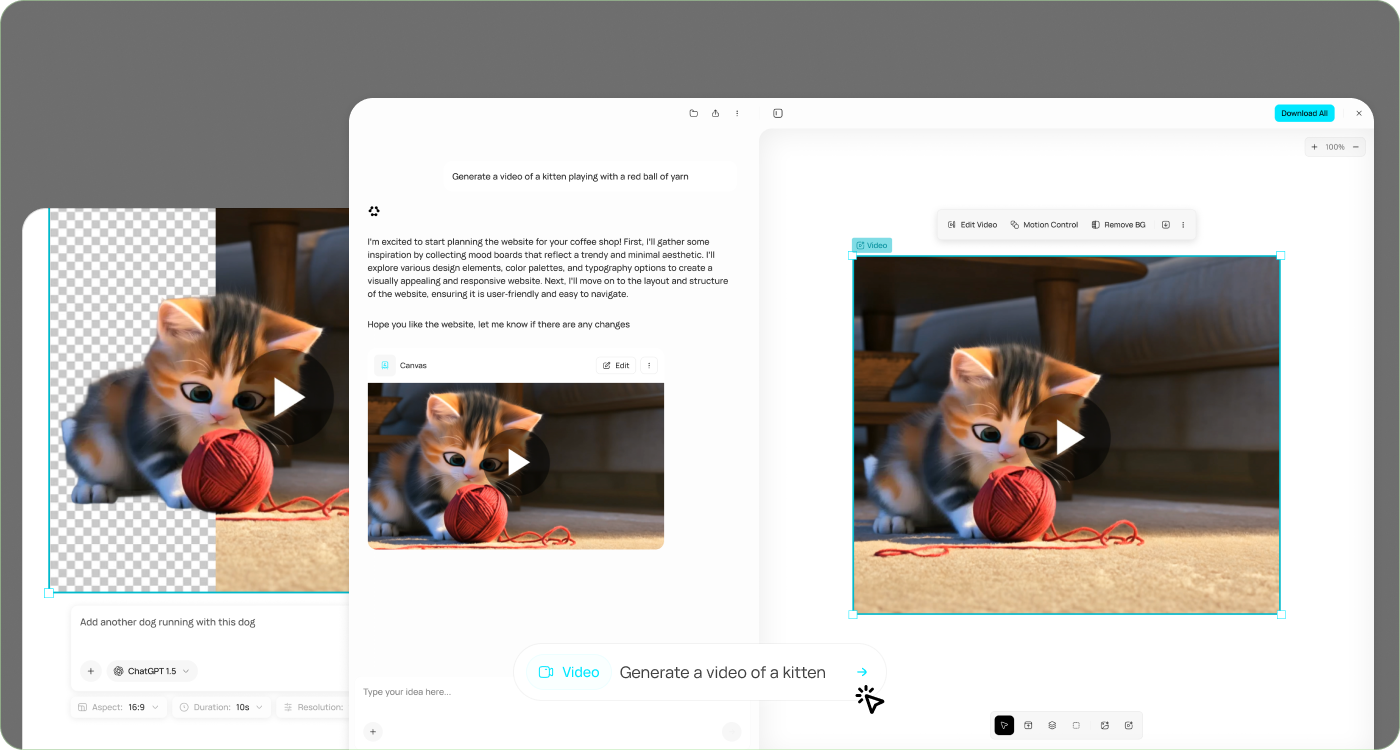Download the selected video clip
The height and width of the screenshot is (750, 1400).
click(x=1166, y=224)
